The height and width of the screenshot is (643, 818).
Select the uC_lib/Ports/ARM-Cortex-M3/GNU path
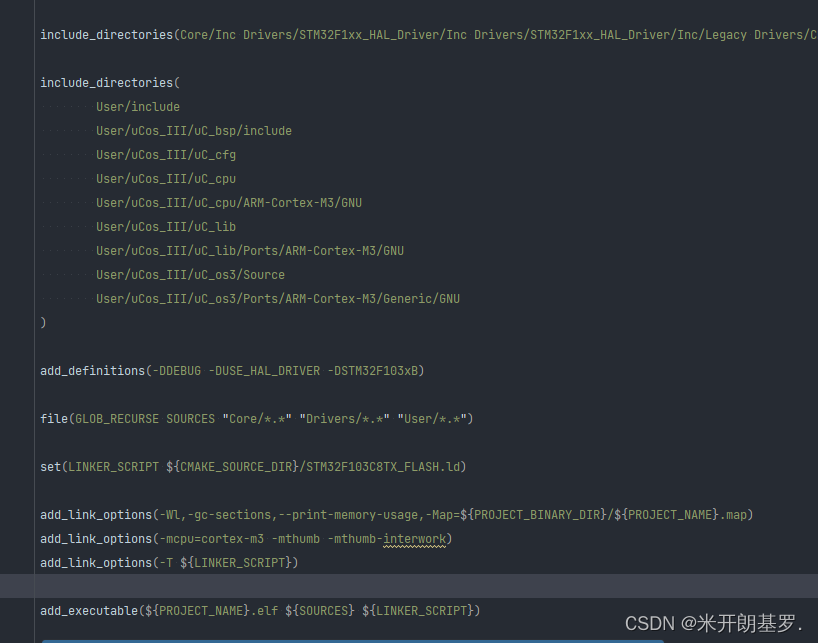click(x=249, y=250)
